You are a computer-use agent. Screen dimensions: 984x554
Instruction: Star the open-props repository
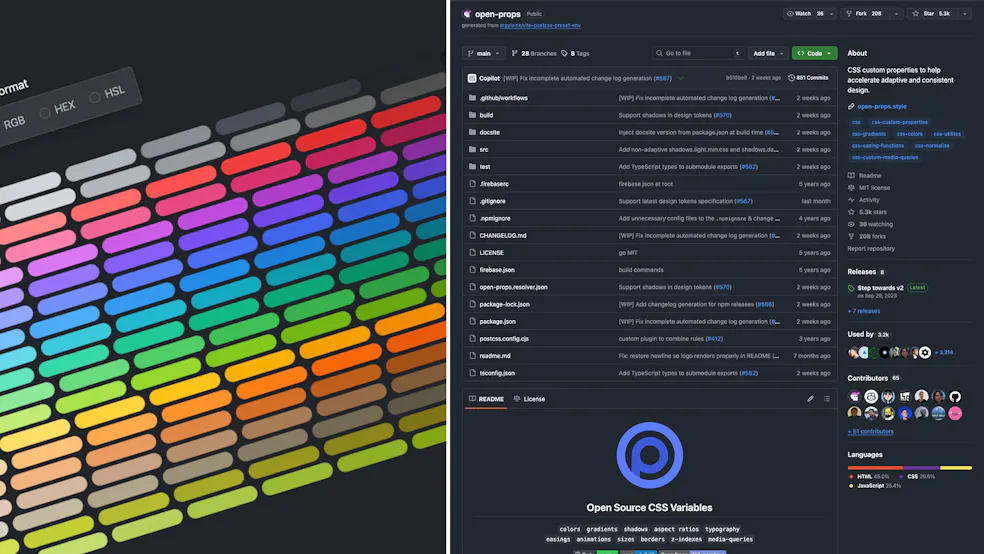[x=932, y=14]
